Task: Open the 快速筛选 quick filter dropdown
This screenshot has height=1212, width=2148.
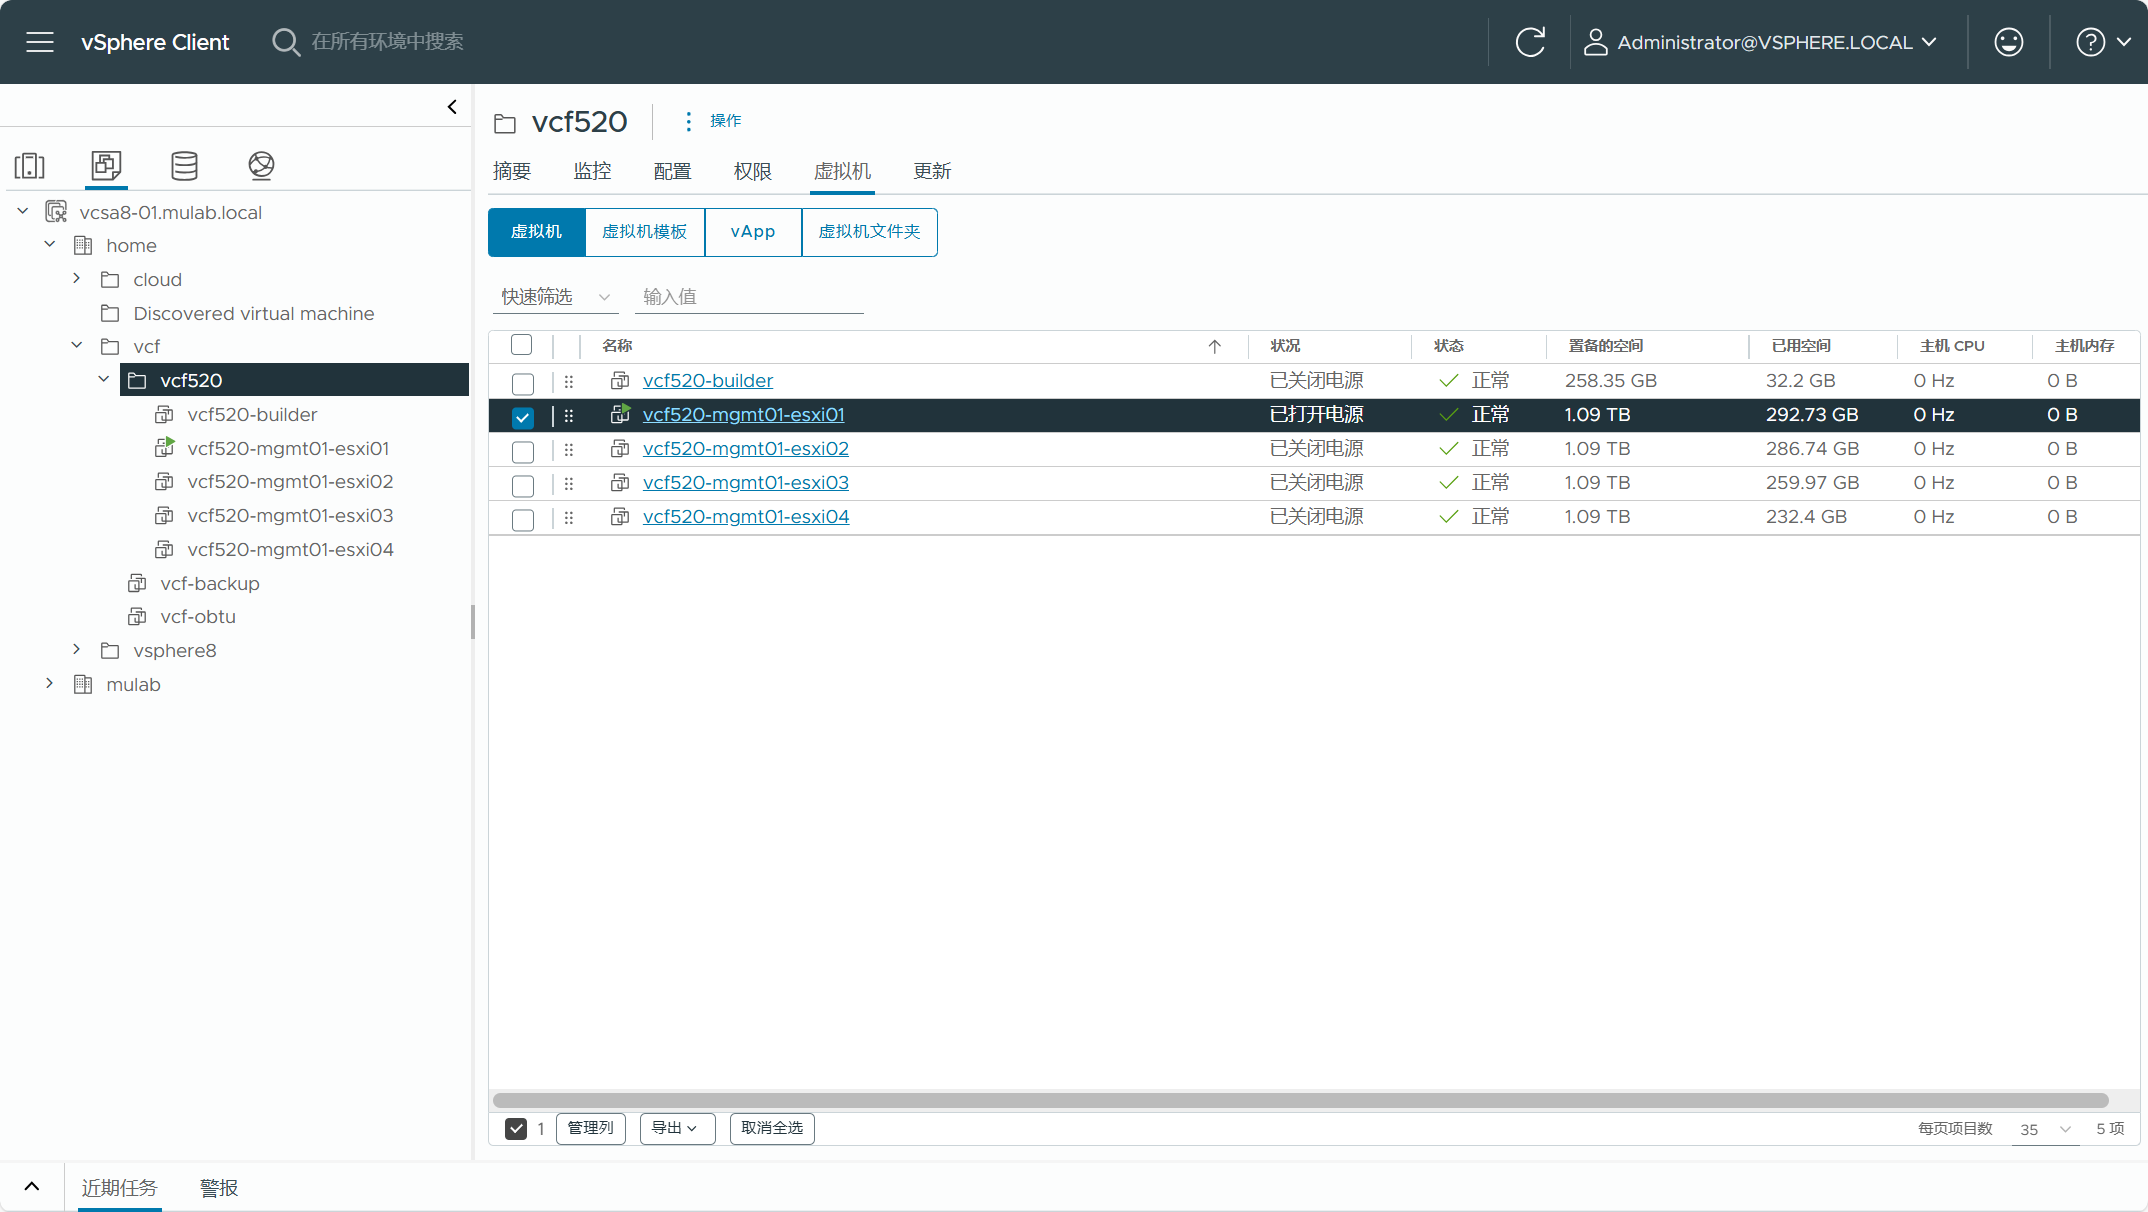Action: (555, 297)
